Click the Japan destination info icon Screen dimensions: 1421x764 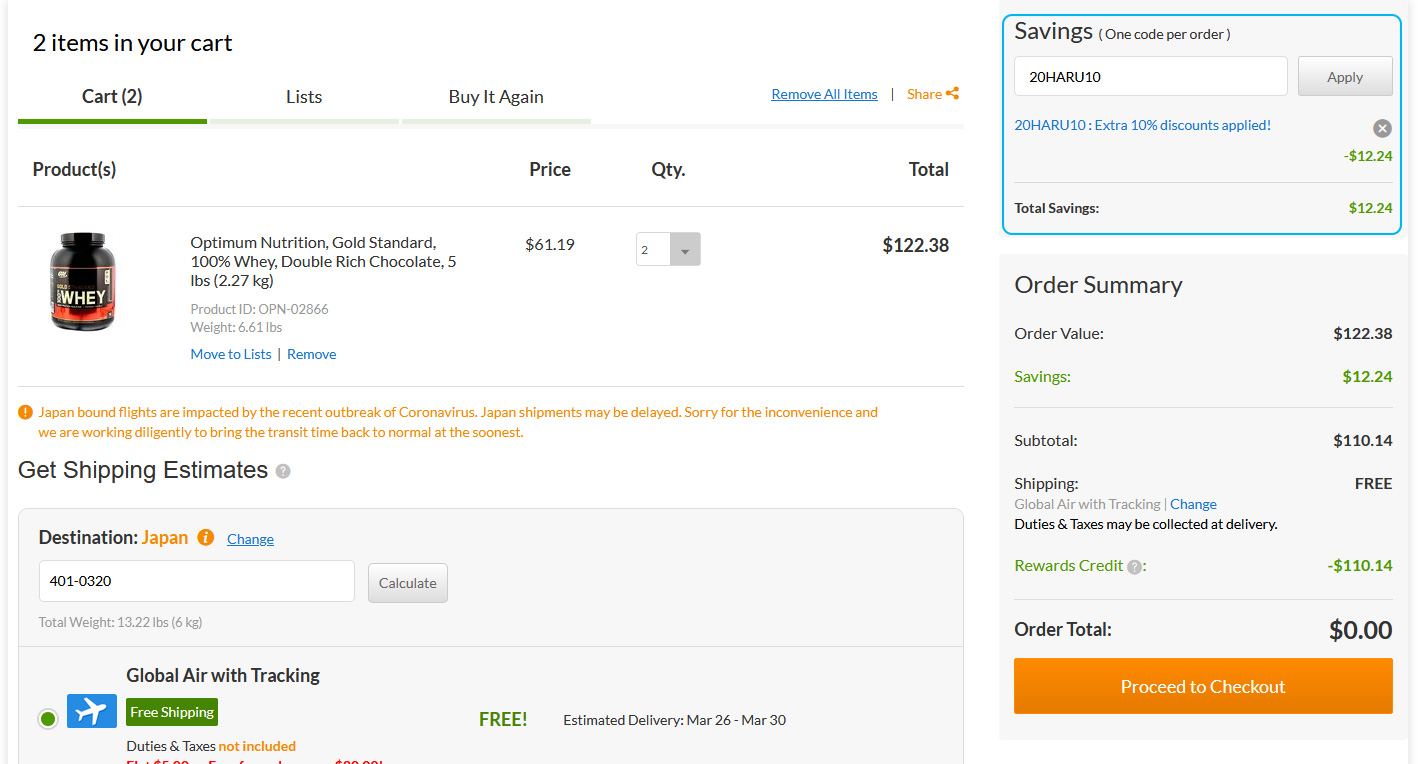point(206,538)
